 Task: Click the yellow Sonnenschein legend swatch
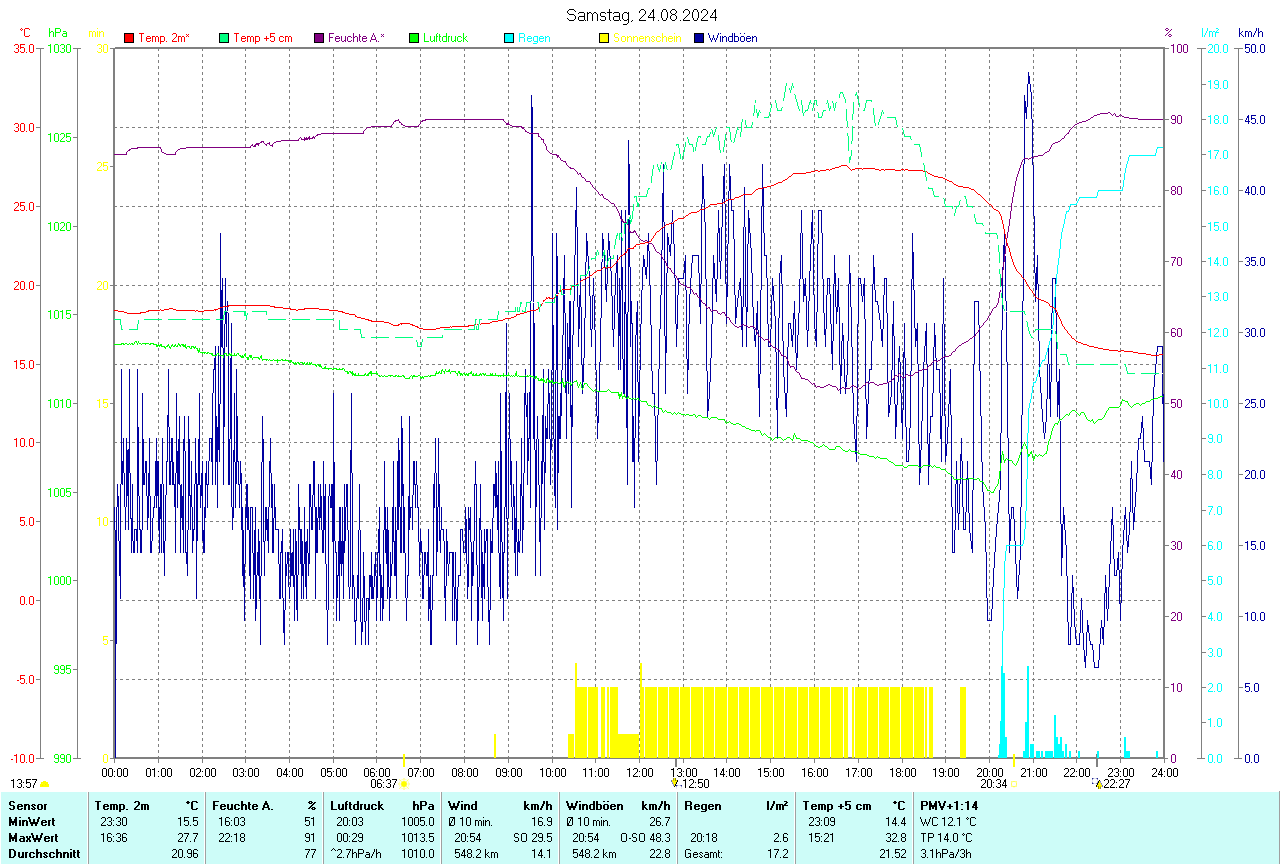pyautogui.click(x=604, y=38)
